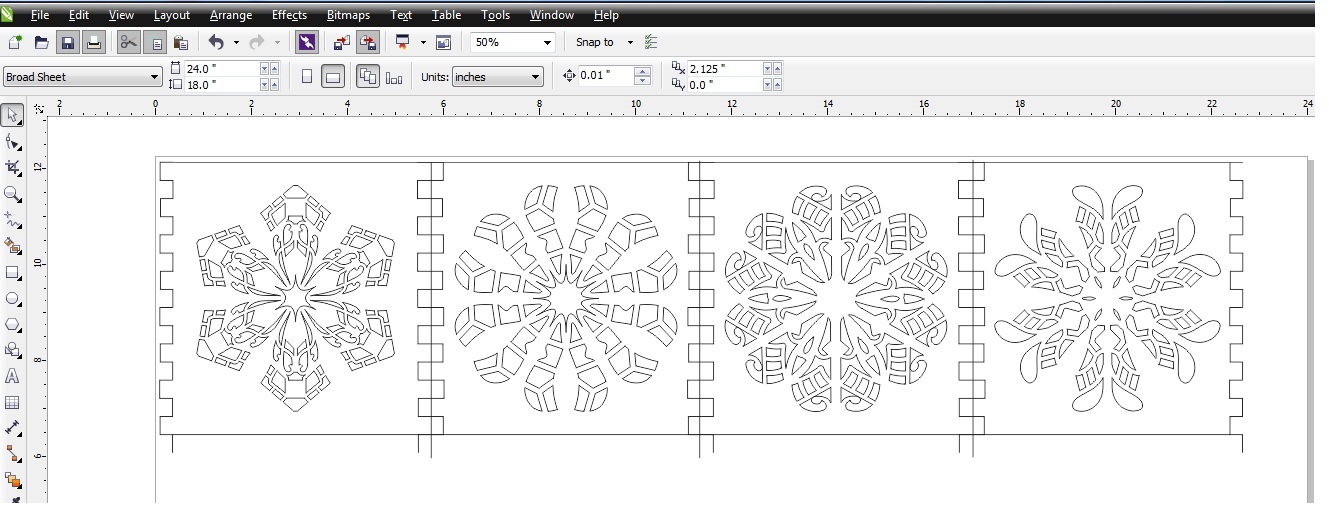The height and width of the screenshot is (522, 1329).
Task: Click the duplicate distance Y field 0.0"
Action: click(725, 85)
